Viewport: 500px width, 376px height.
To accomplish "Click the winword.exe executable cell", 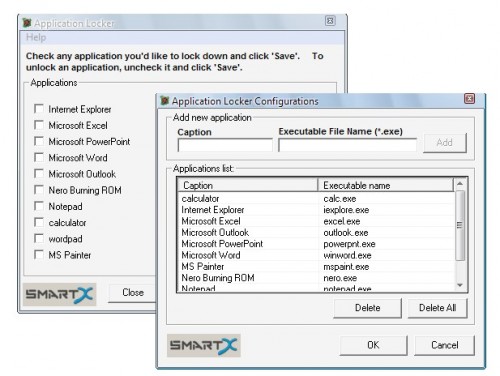I will pyautogui.click(x=347, y=255).
